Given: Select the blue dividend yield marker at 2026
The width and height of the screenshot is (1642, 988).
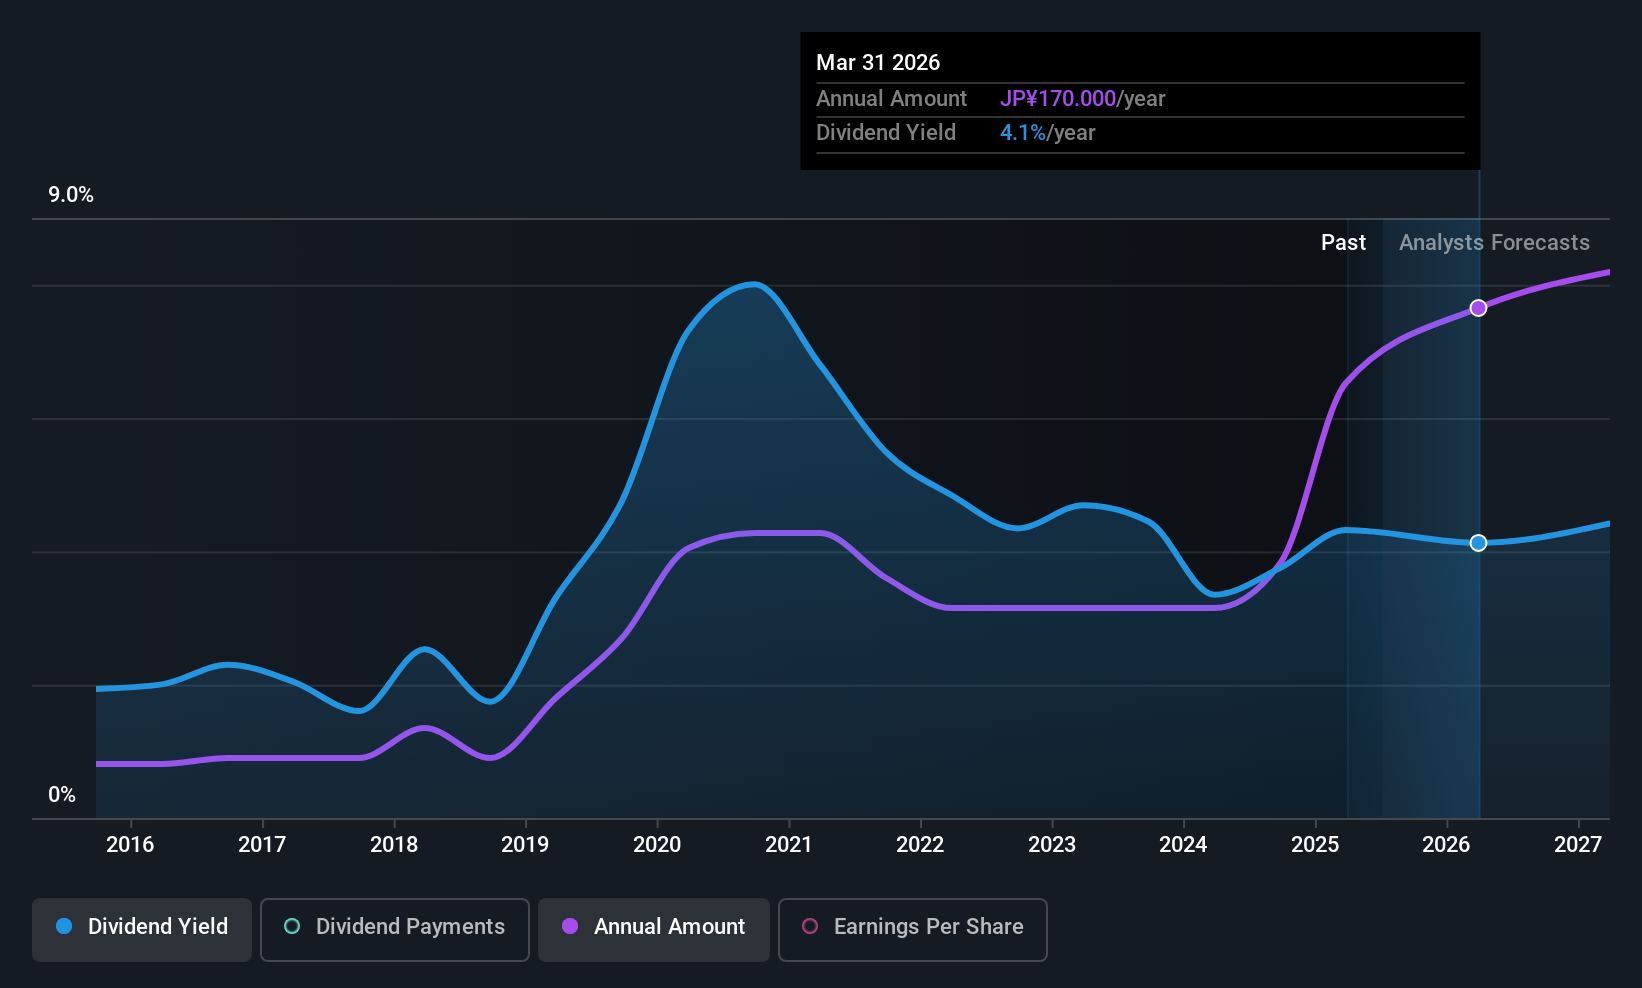Looking at the screenshot, I should pos(1478,543).
